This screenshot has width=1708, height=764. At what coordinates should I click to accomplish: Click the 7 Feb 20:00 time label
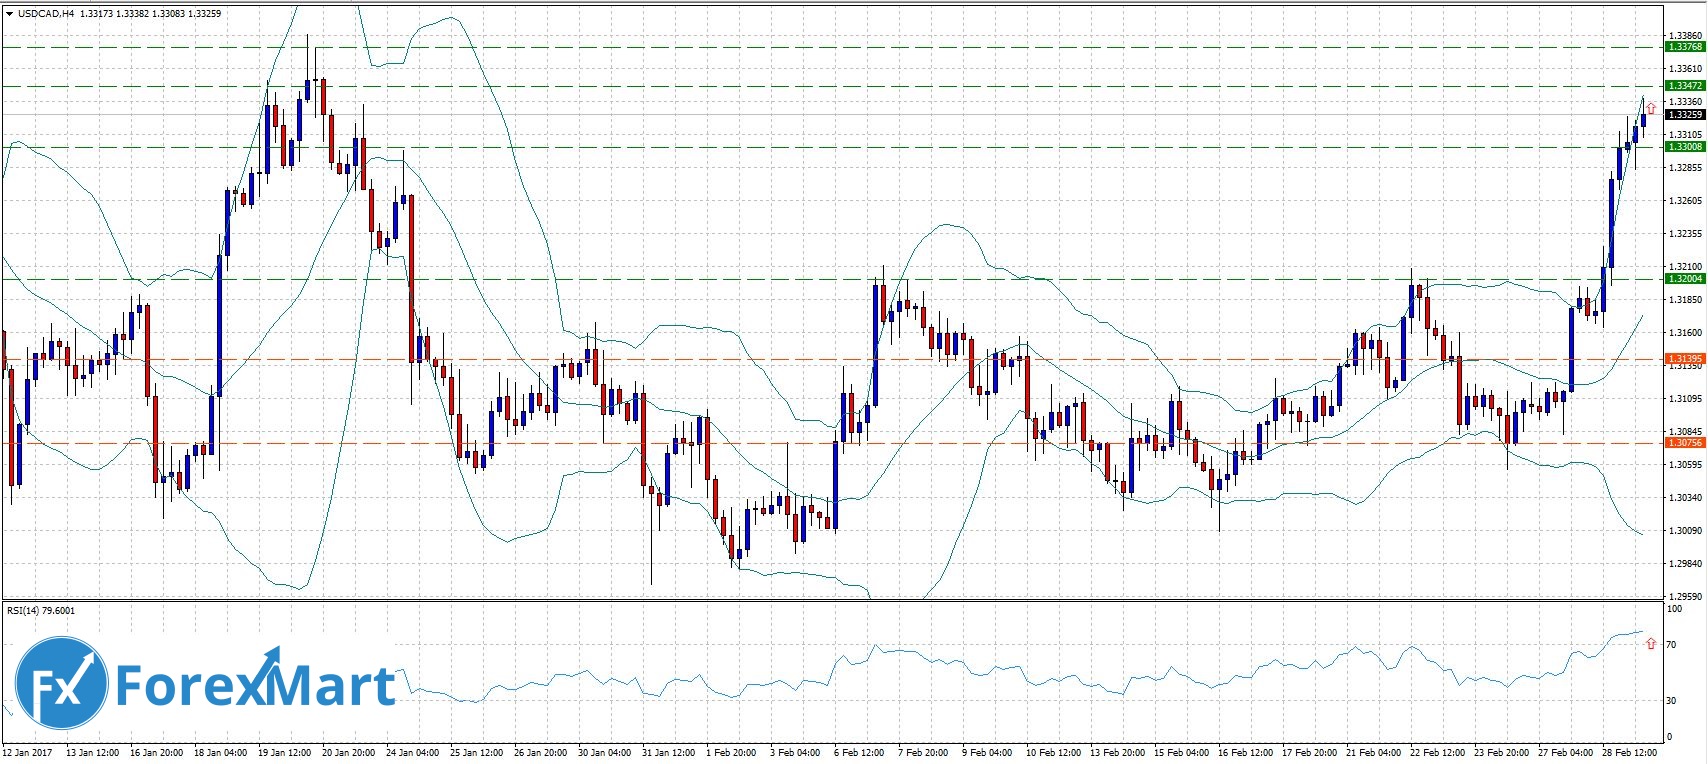point(923,752)
